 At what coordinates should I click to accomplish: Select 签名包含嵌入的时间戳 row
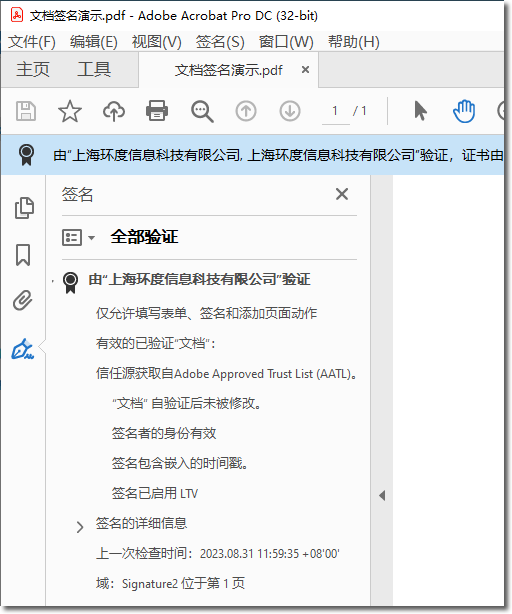(x=180, y=464)
